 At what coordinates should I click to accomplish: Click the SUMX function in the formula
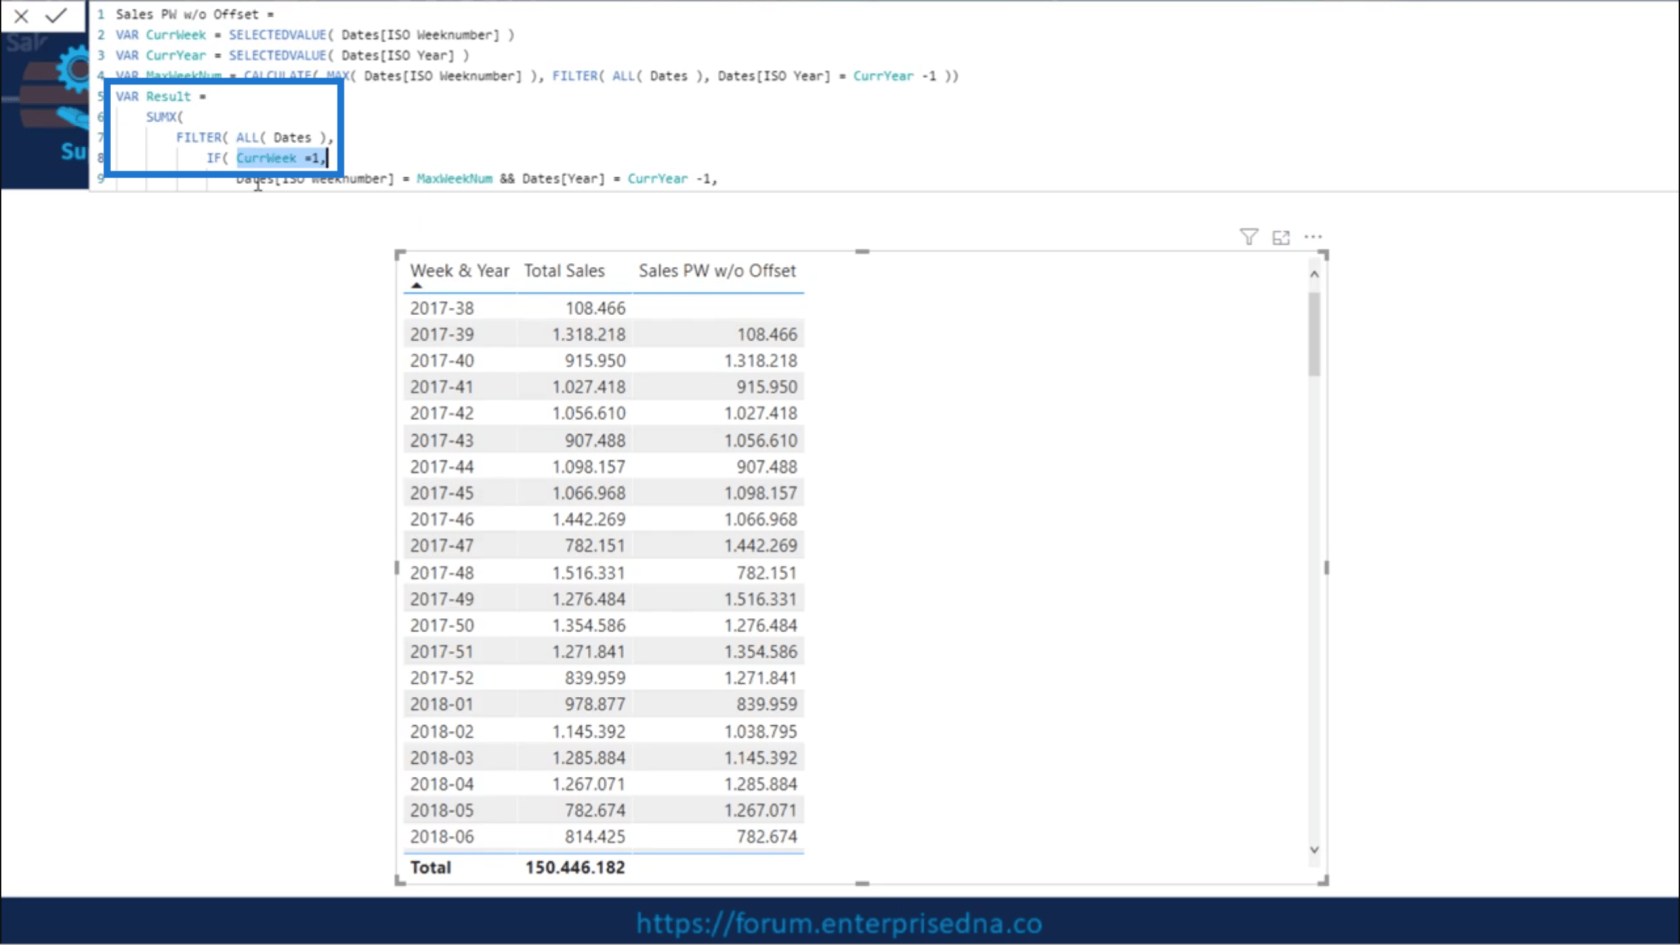(164, 117)
